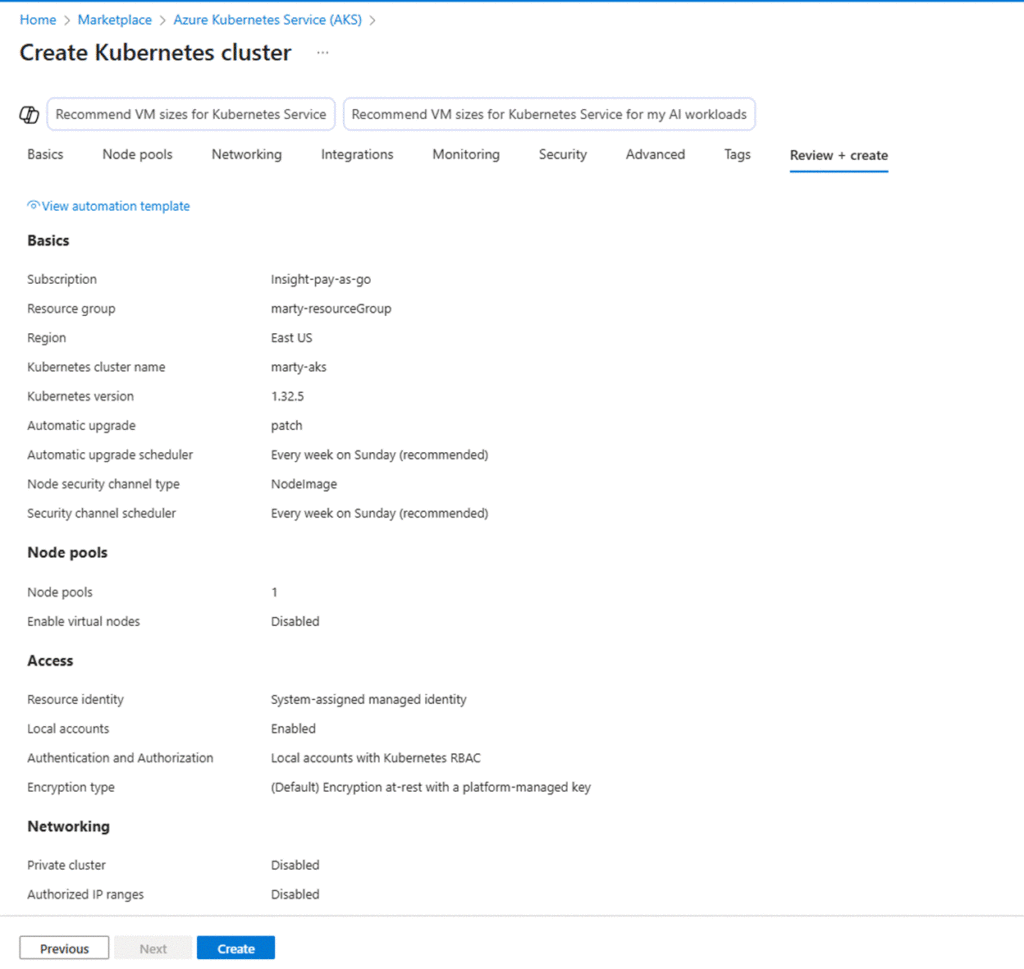1024x969 pixels.
Task: Open the ellipsis menu next to page title
Action: [323, 53]
